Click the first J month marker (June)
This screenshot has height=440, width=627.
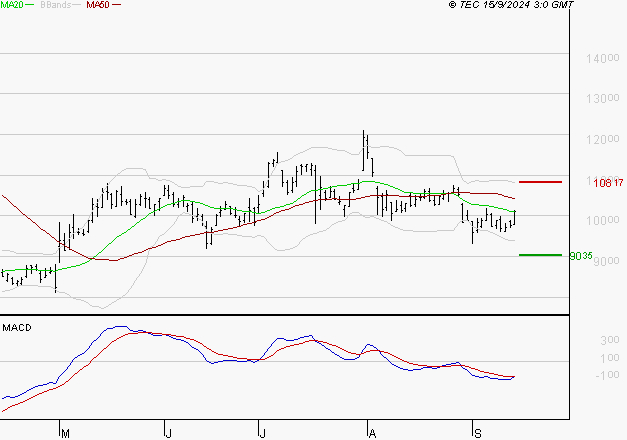pos(169,434)
